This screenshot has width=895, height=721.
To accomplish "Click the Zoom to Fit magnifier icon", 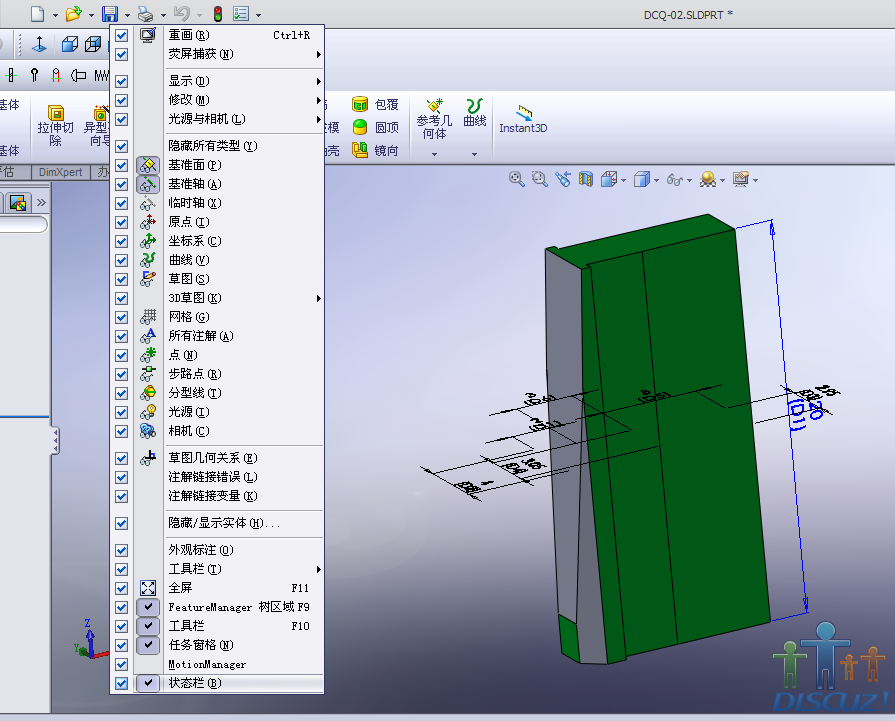I will [x=517, y=179].
